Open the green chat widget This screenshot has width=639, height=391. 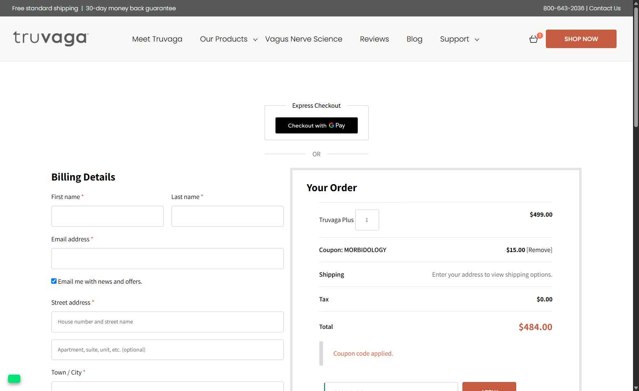[x=14, y=379]
